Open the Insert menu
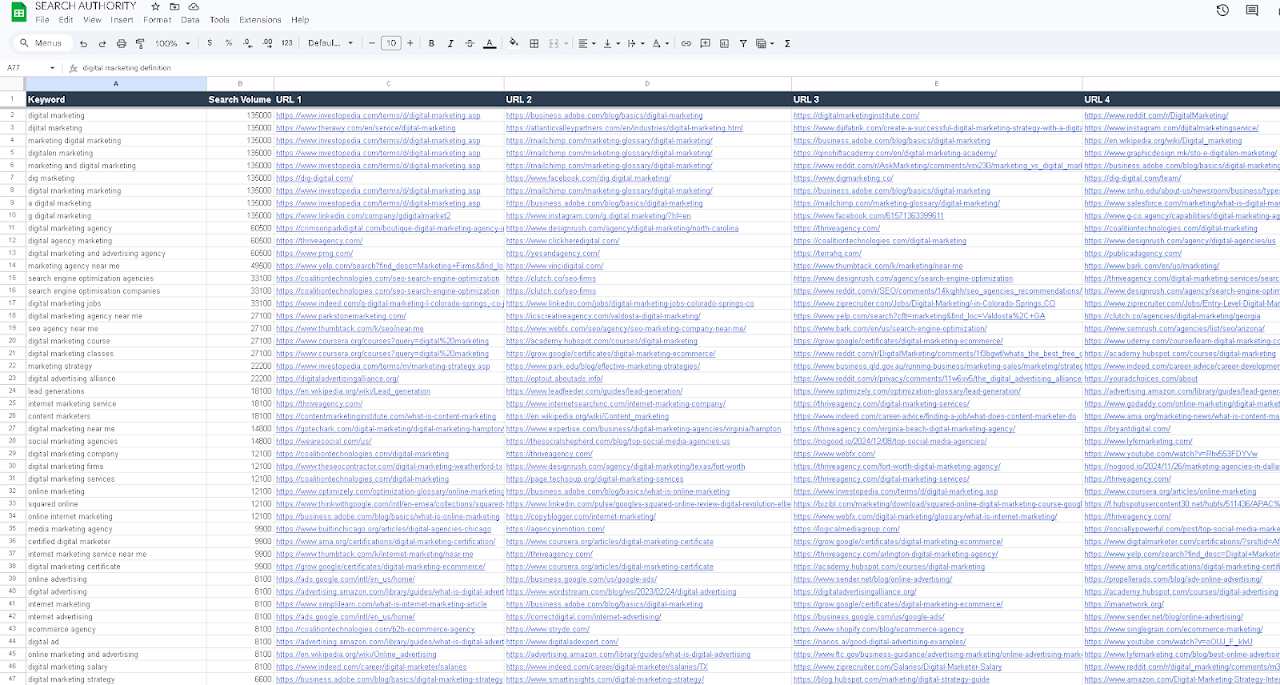 click(x=122, y=20)
